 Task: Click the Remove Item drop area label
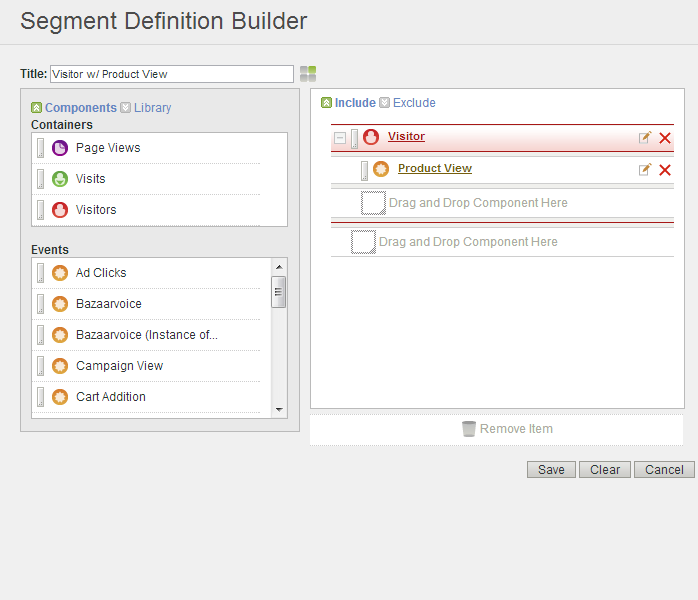(516, 429)
